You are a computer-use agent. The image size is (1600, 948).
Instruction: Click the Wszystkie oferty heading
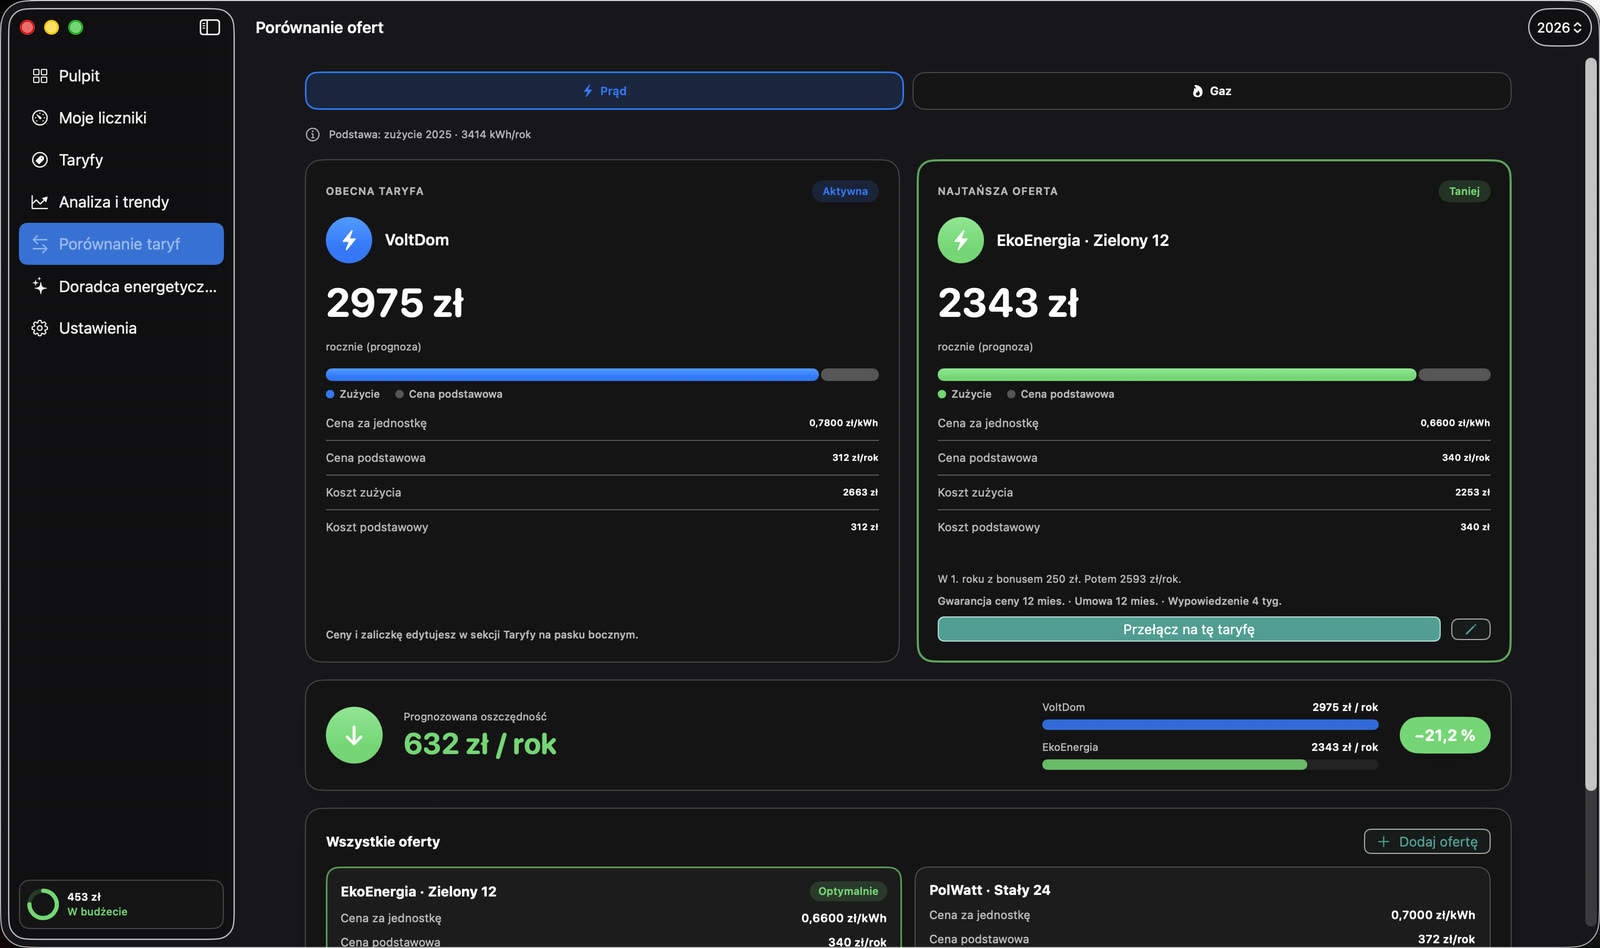(383, 842)
